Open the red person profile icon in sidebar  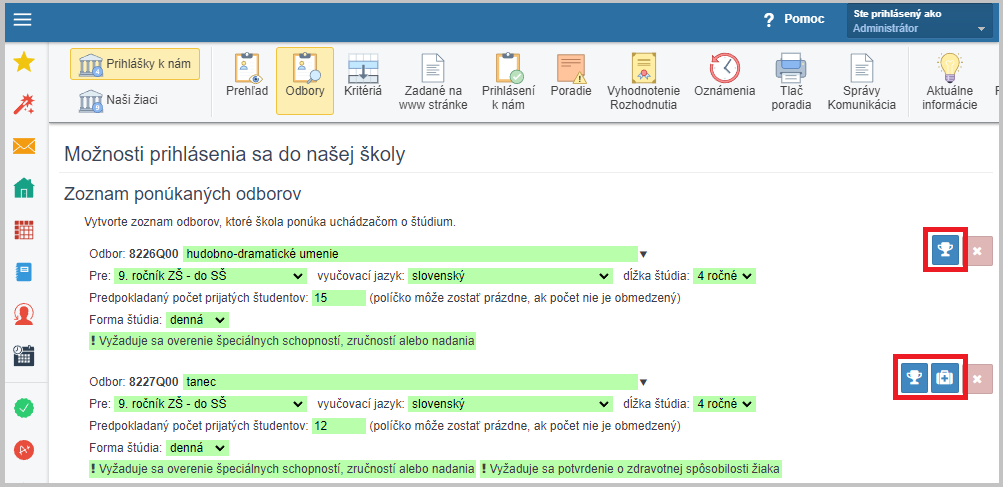pos(24,314)
